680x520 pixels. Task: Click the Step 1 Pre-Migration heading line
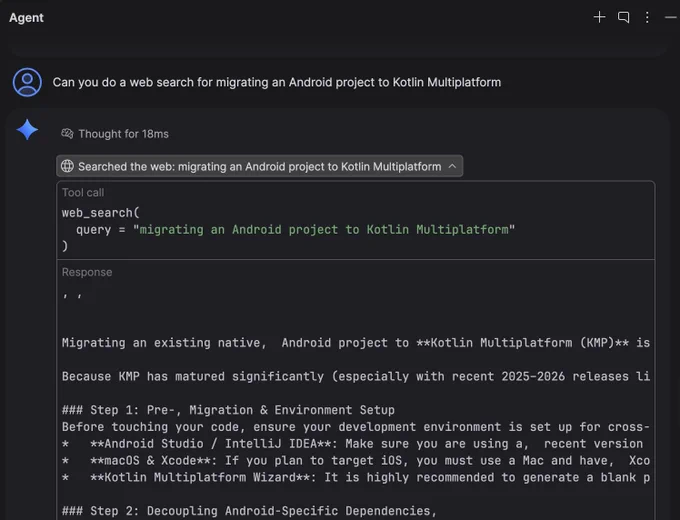228,410
